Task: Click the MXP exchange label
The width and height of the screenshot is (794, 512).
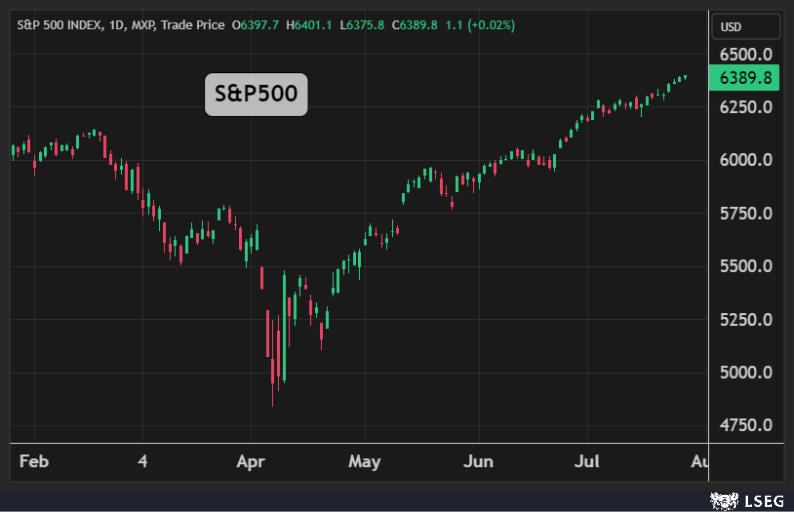Action: [x=145, y=22]
